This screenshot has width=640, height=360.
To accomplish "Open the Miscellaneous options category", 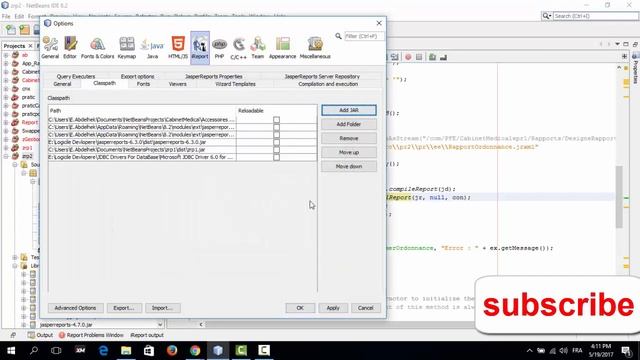I will tap(315, 48).
